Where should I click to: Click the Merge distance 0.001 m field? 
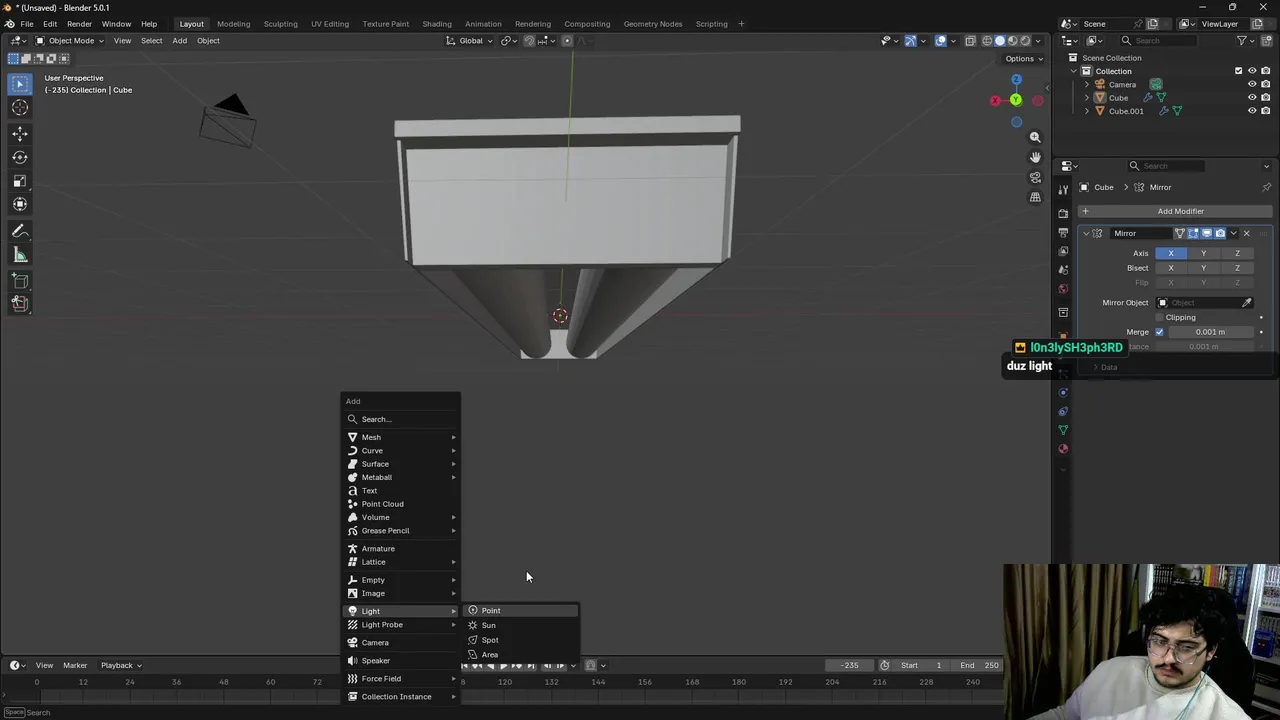tap(1210, 332)
